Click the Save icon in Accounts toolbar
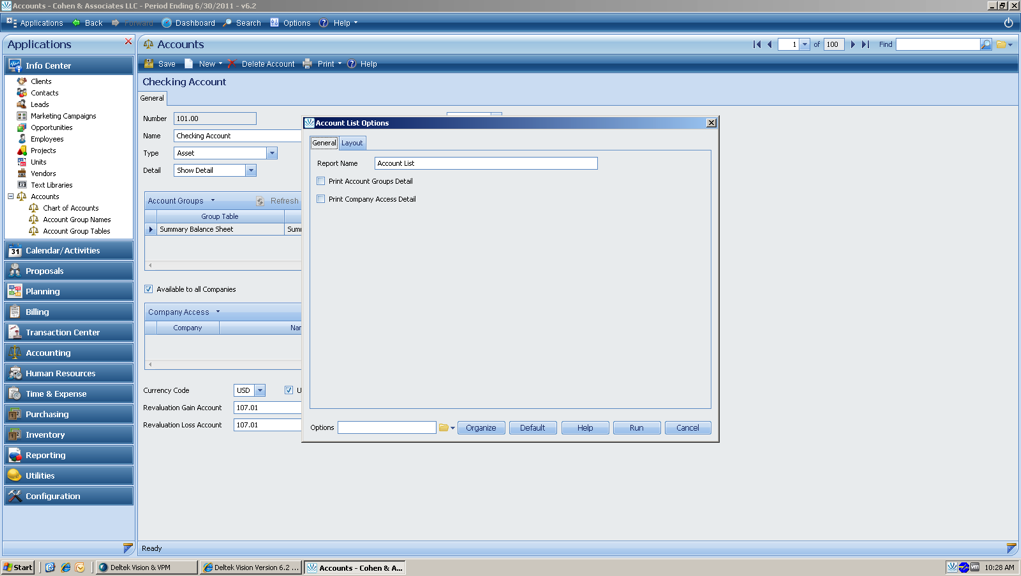This screenshot has width=1021, height=576. [149, 64]
